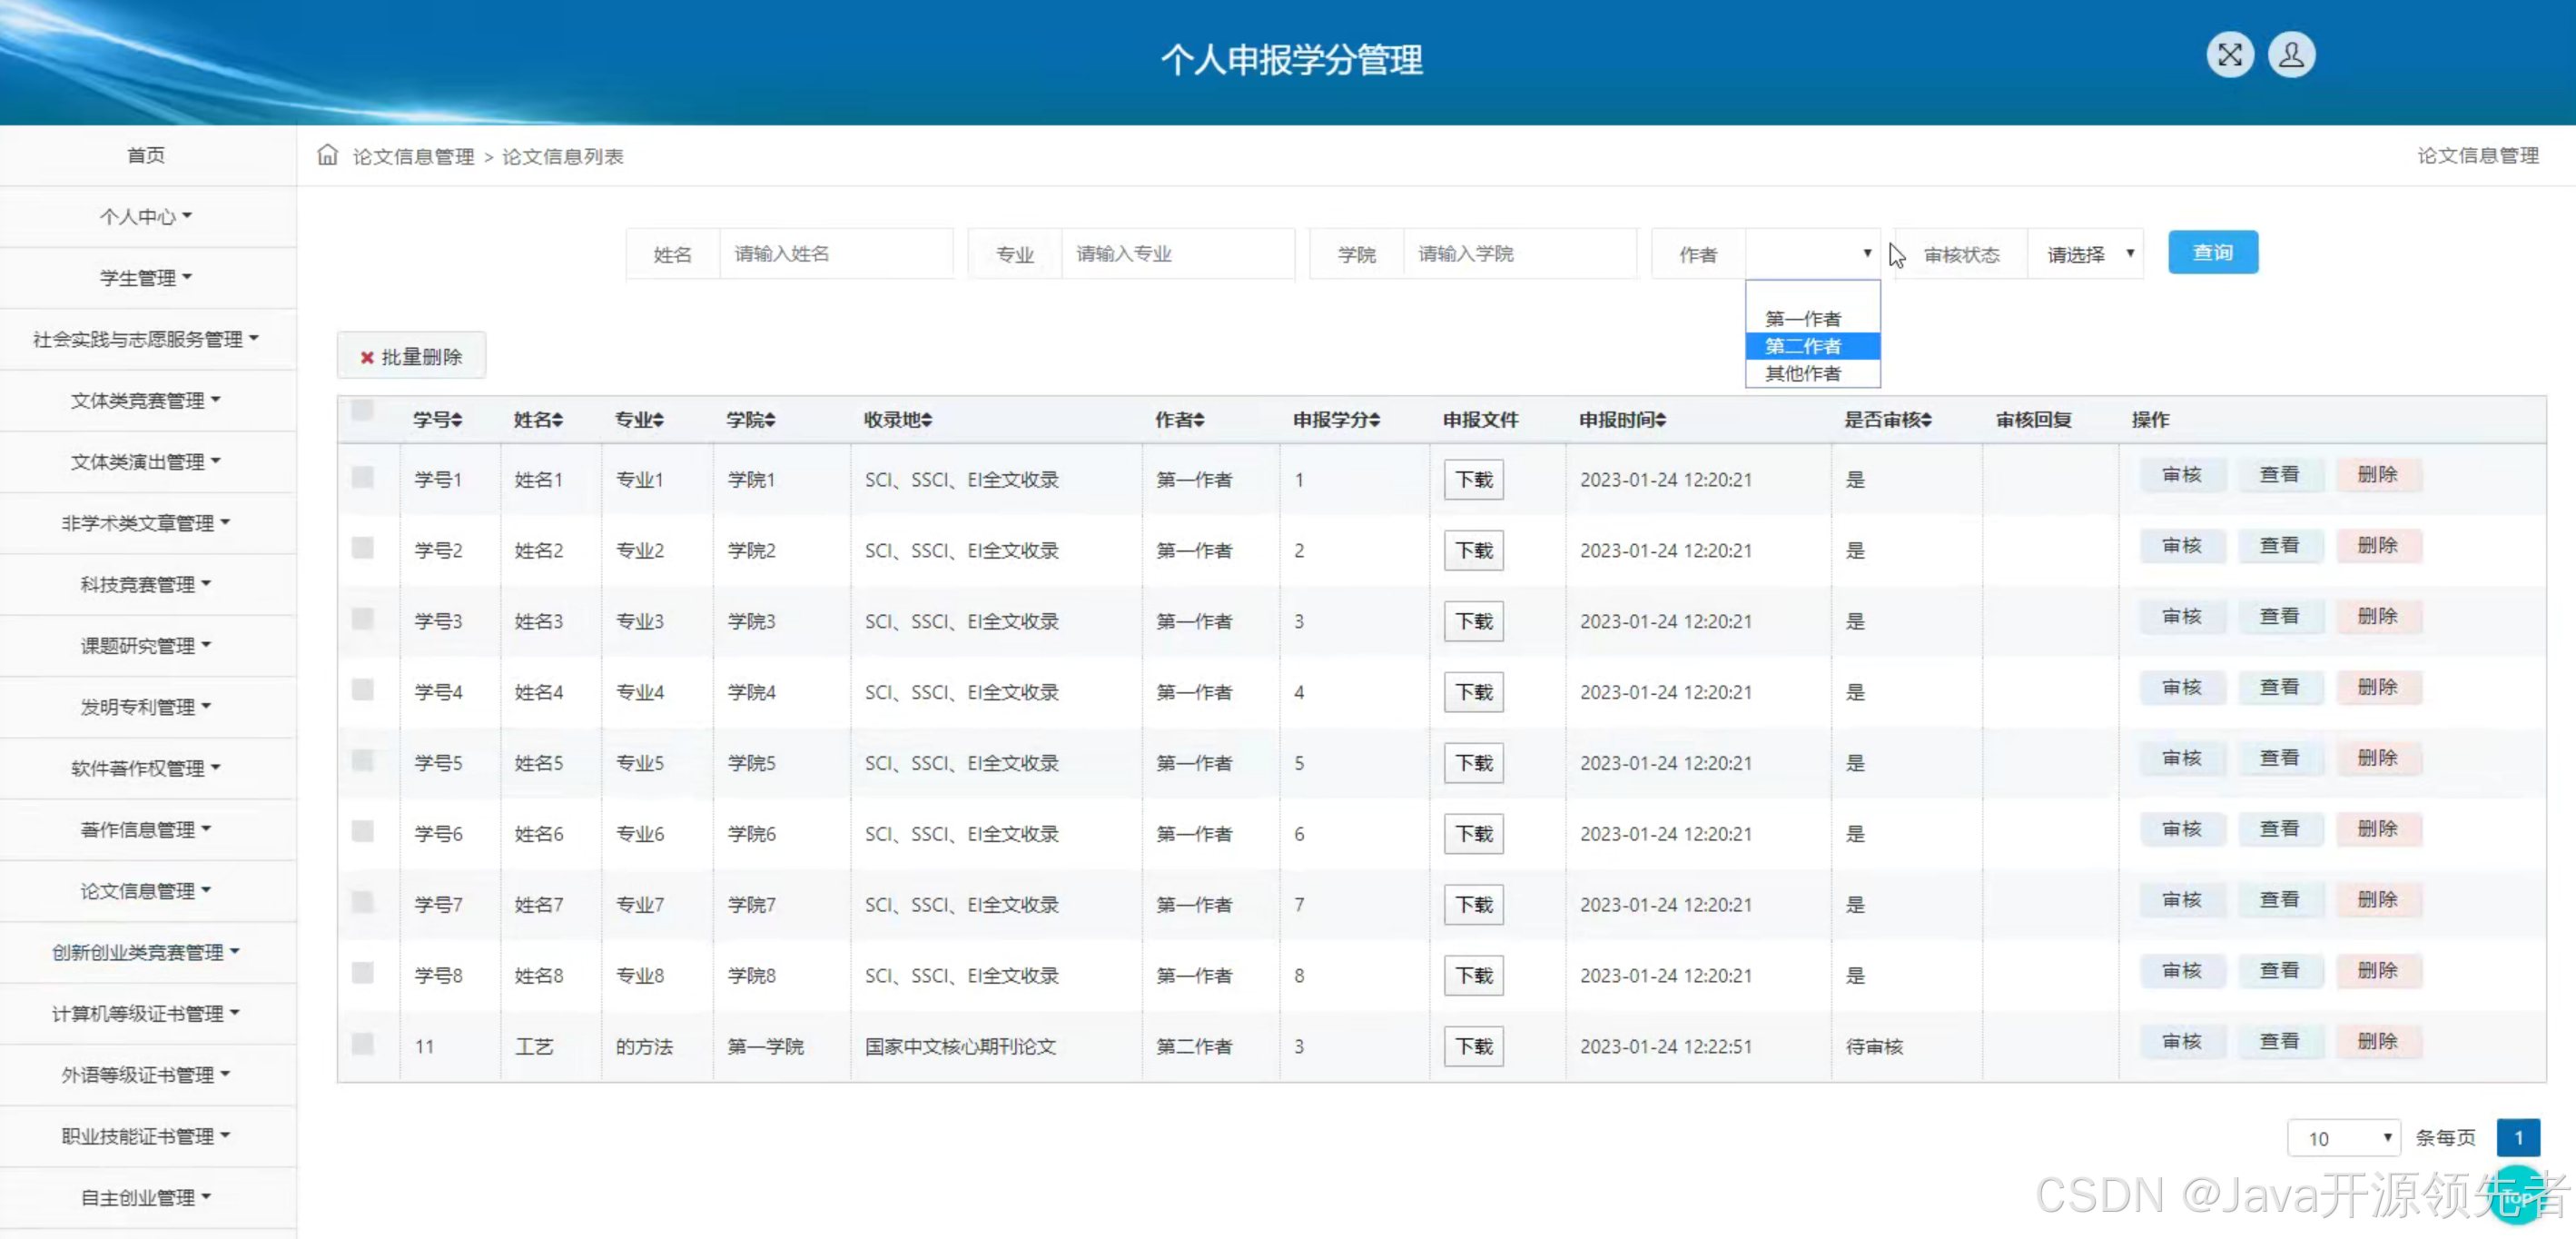Image resolution: width=2576 pixels, height=1239 pixels.
Task: Open the user profile icon in header
Action: click(x=2291, y=55)
